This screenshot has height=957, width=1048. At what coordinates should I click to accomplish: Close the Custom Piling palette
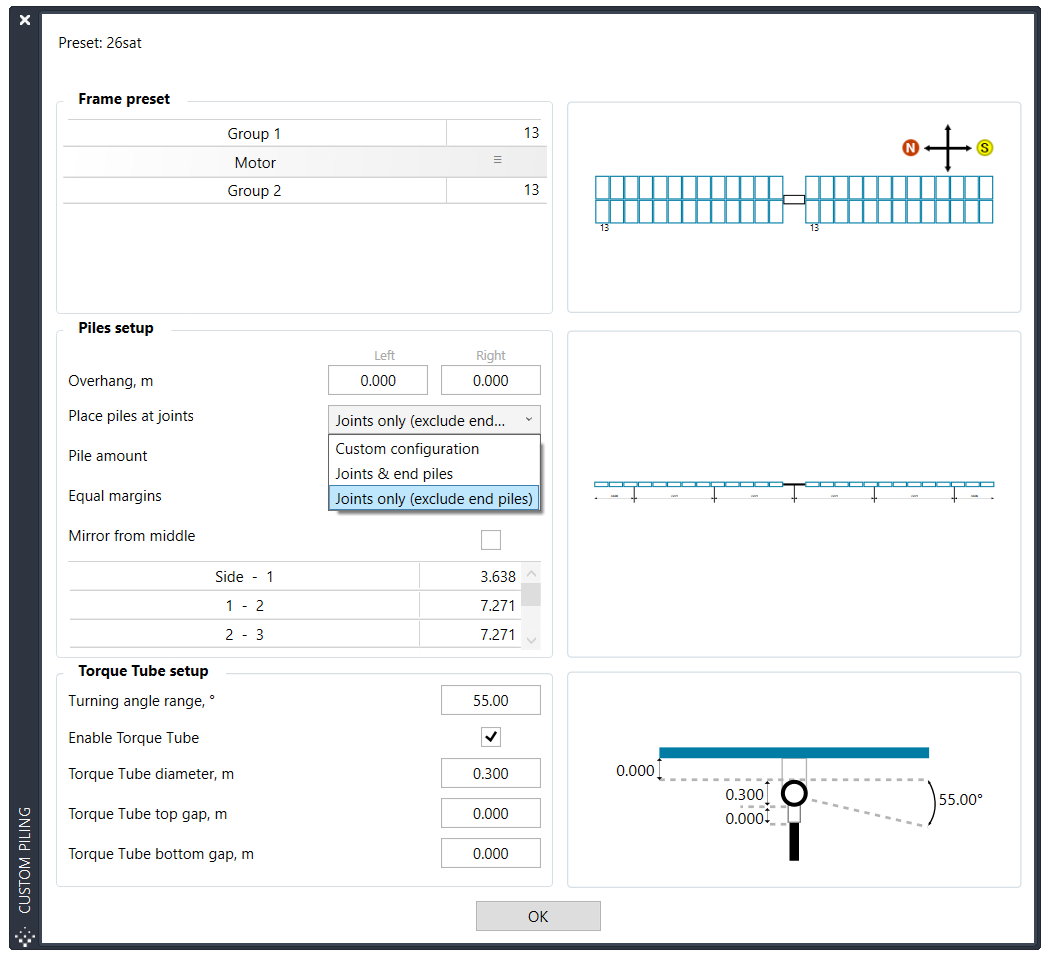tap(25, 20)
